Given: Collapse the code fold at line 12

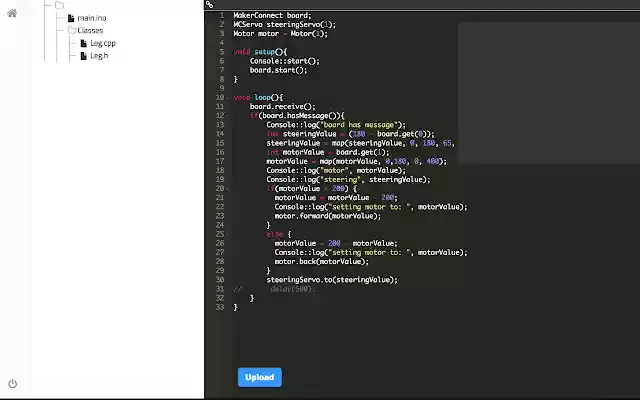Looking at the screenshot, I should (227, 116).
